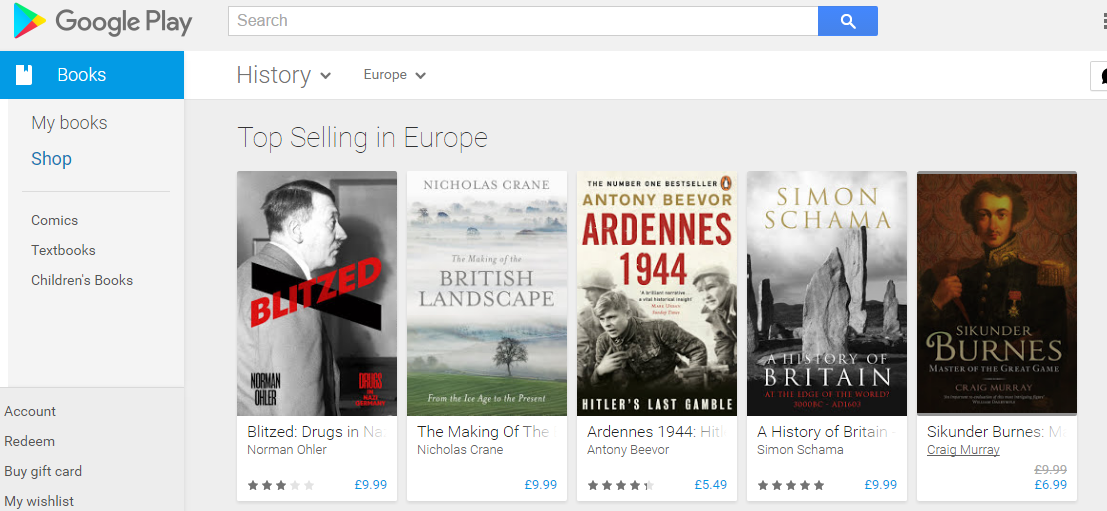Open the My books section
This screenshot has height=511, width=1107.
pyautogui.click(x=69, y=123)
